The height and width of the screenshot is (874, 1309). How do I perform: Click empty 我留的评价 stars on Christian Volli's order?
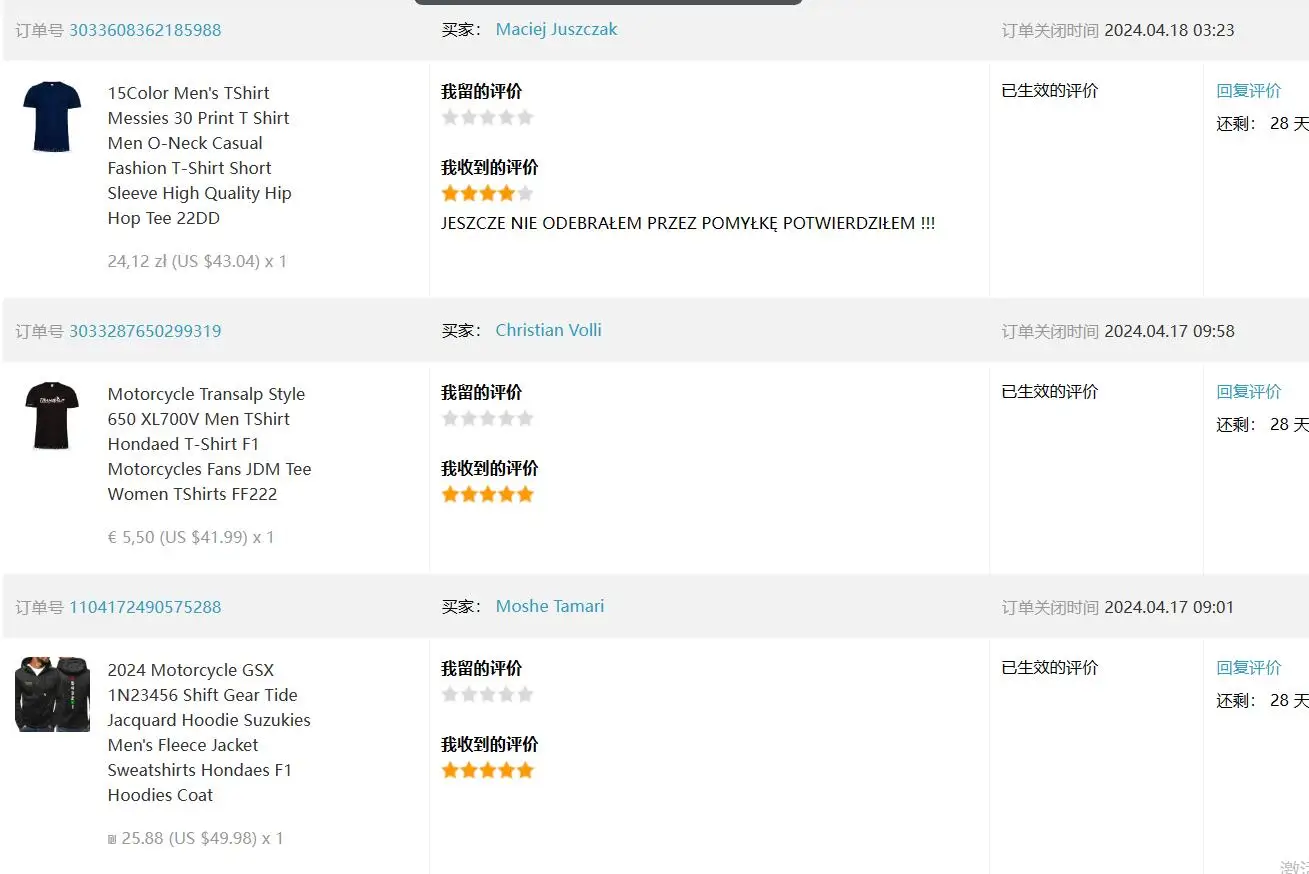pos(487,418)
